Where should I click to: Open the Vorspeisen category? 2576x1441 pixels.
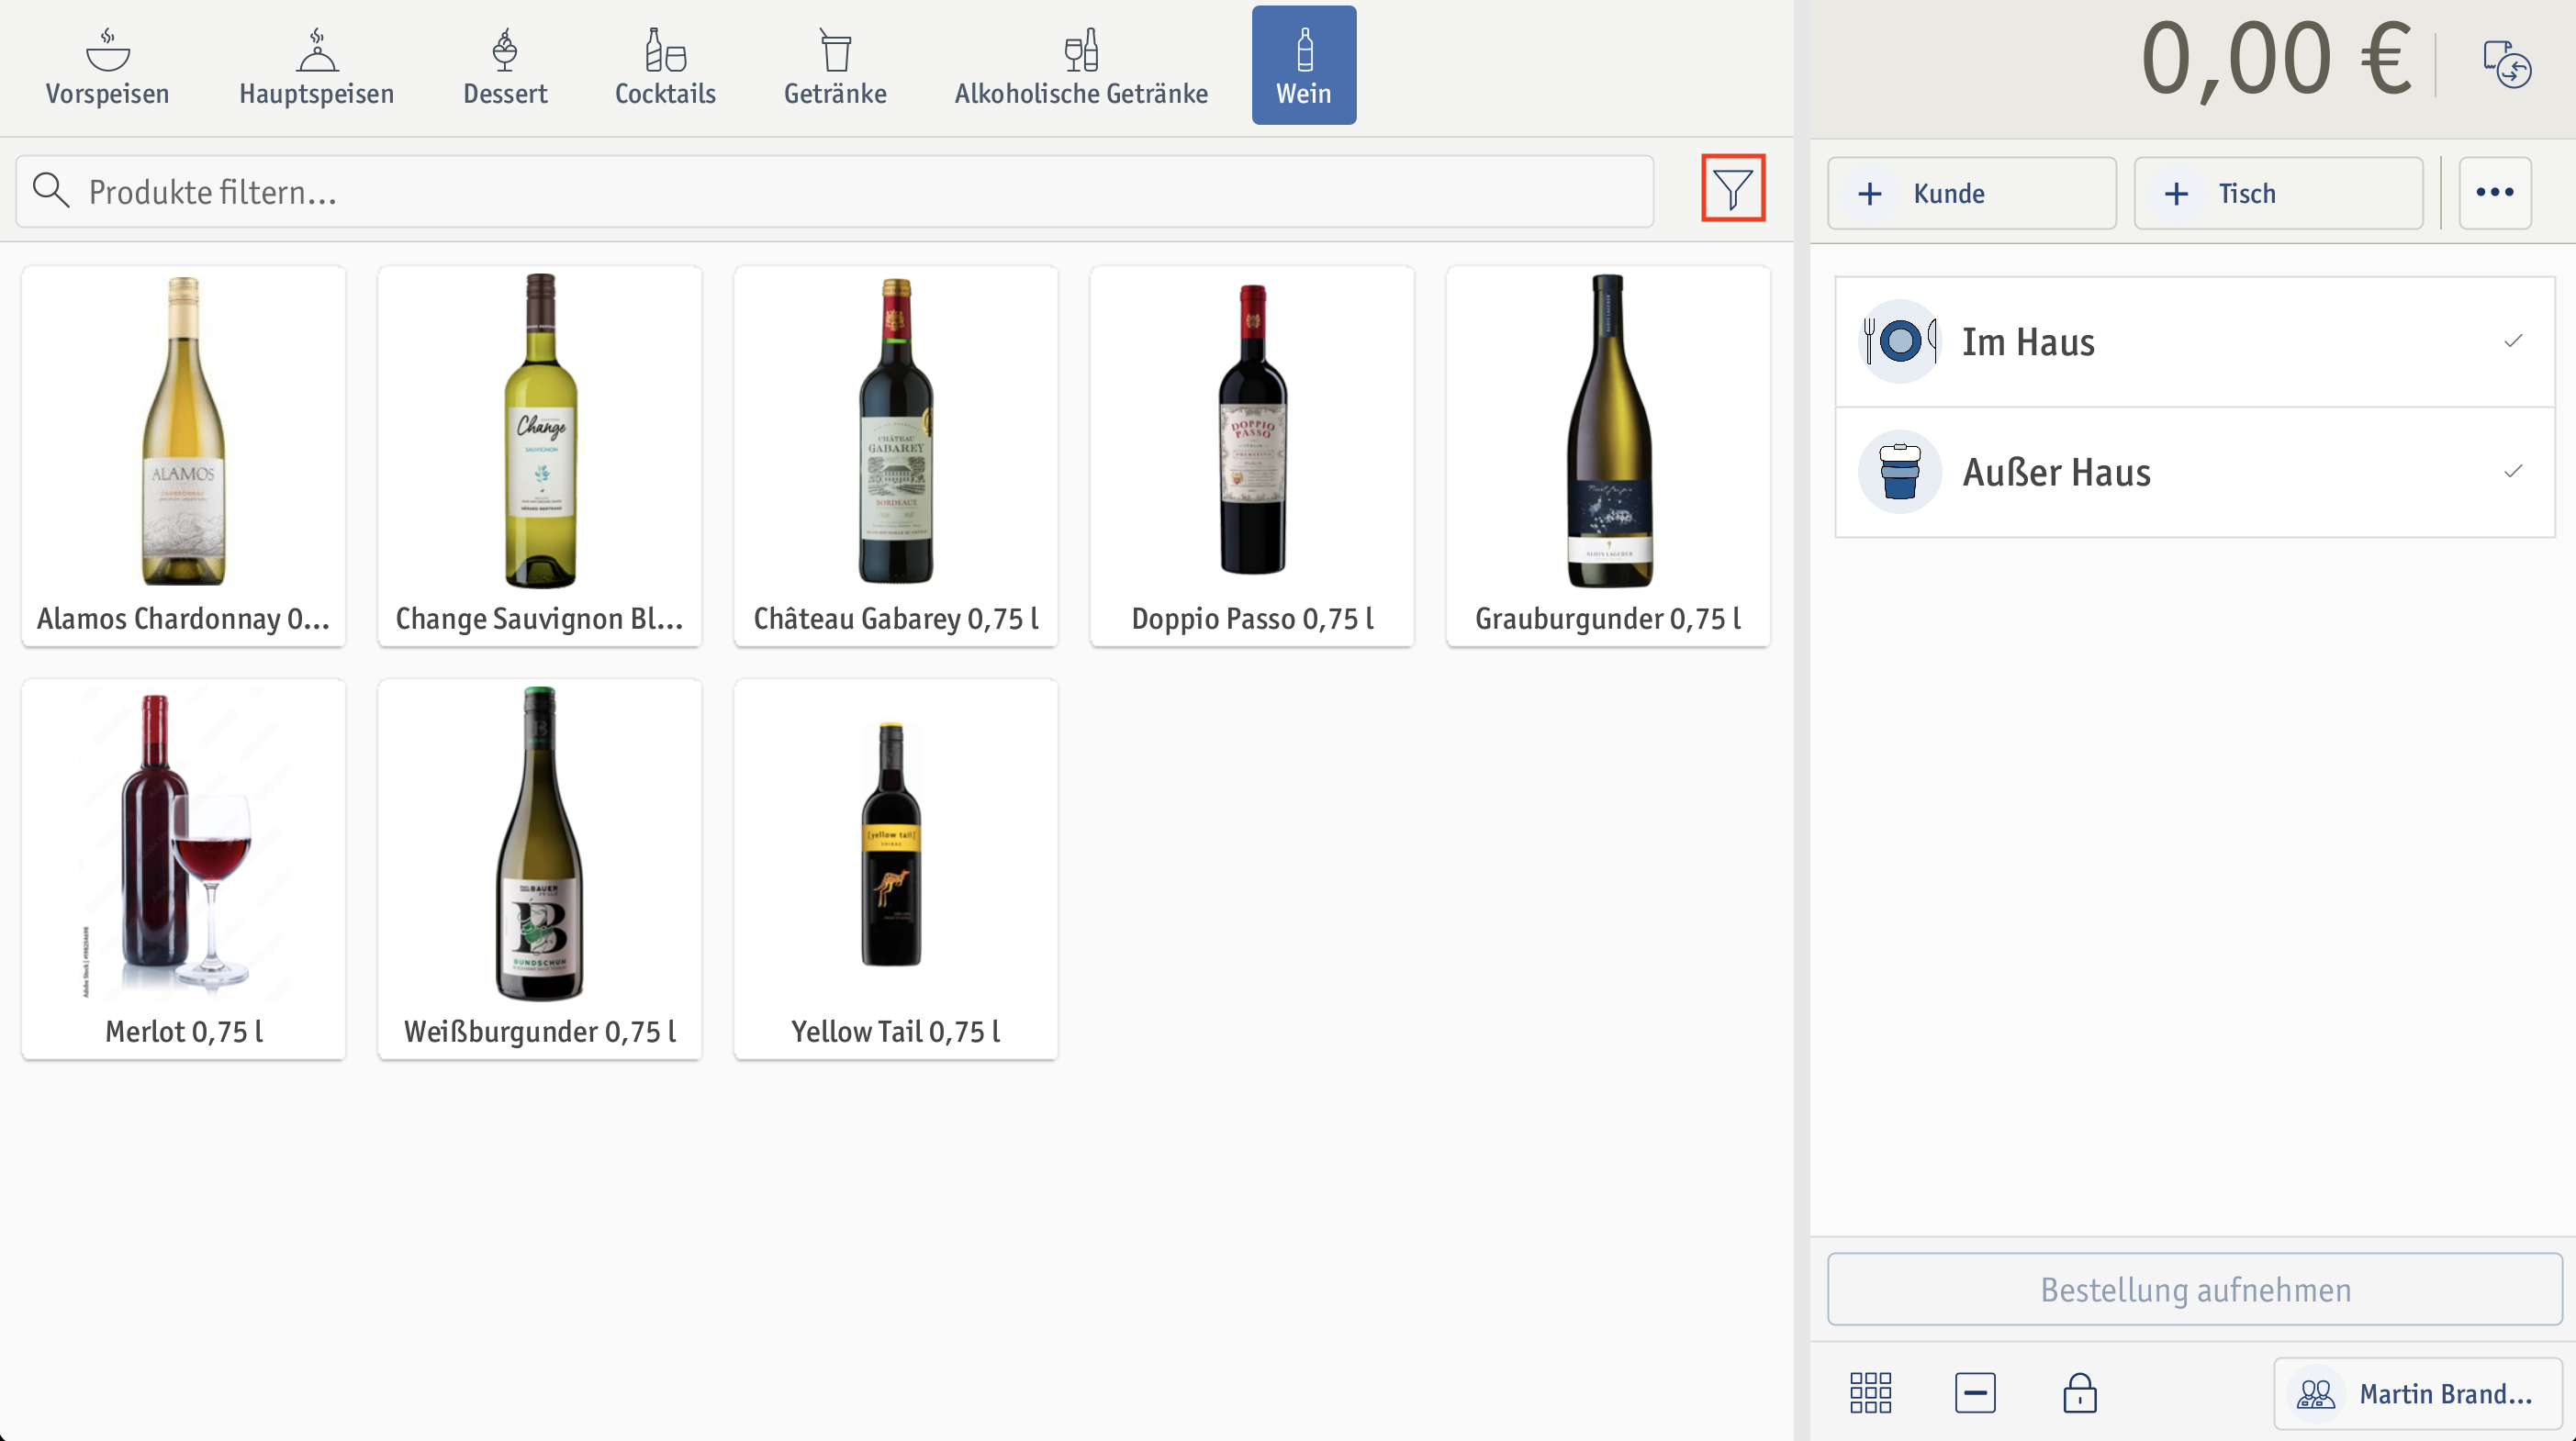pos(107,66)
